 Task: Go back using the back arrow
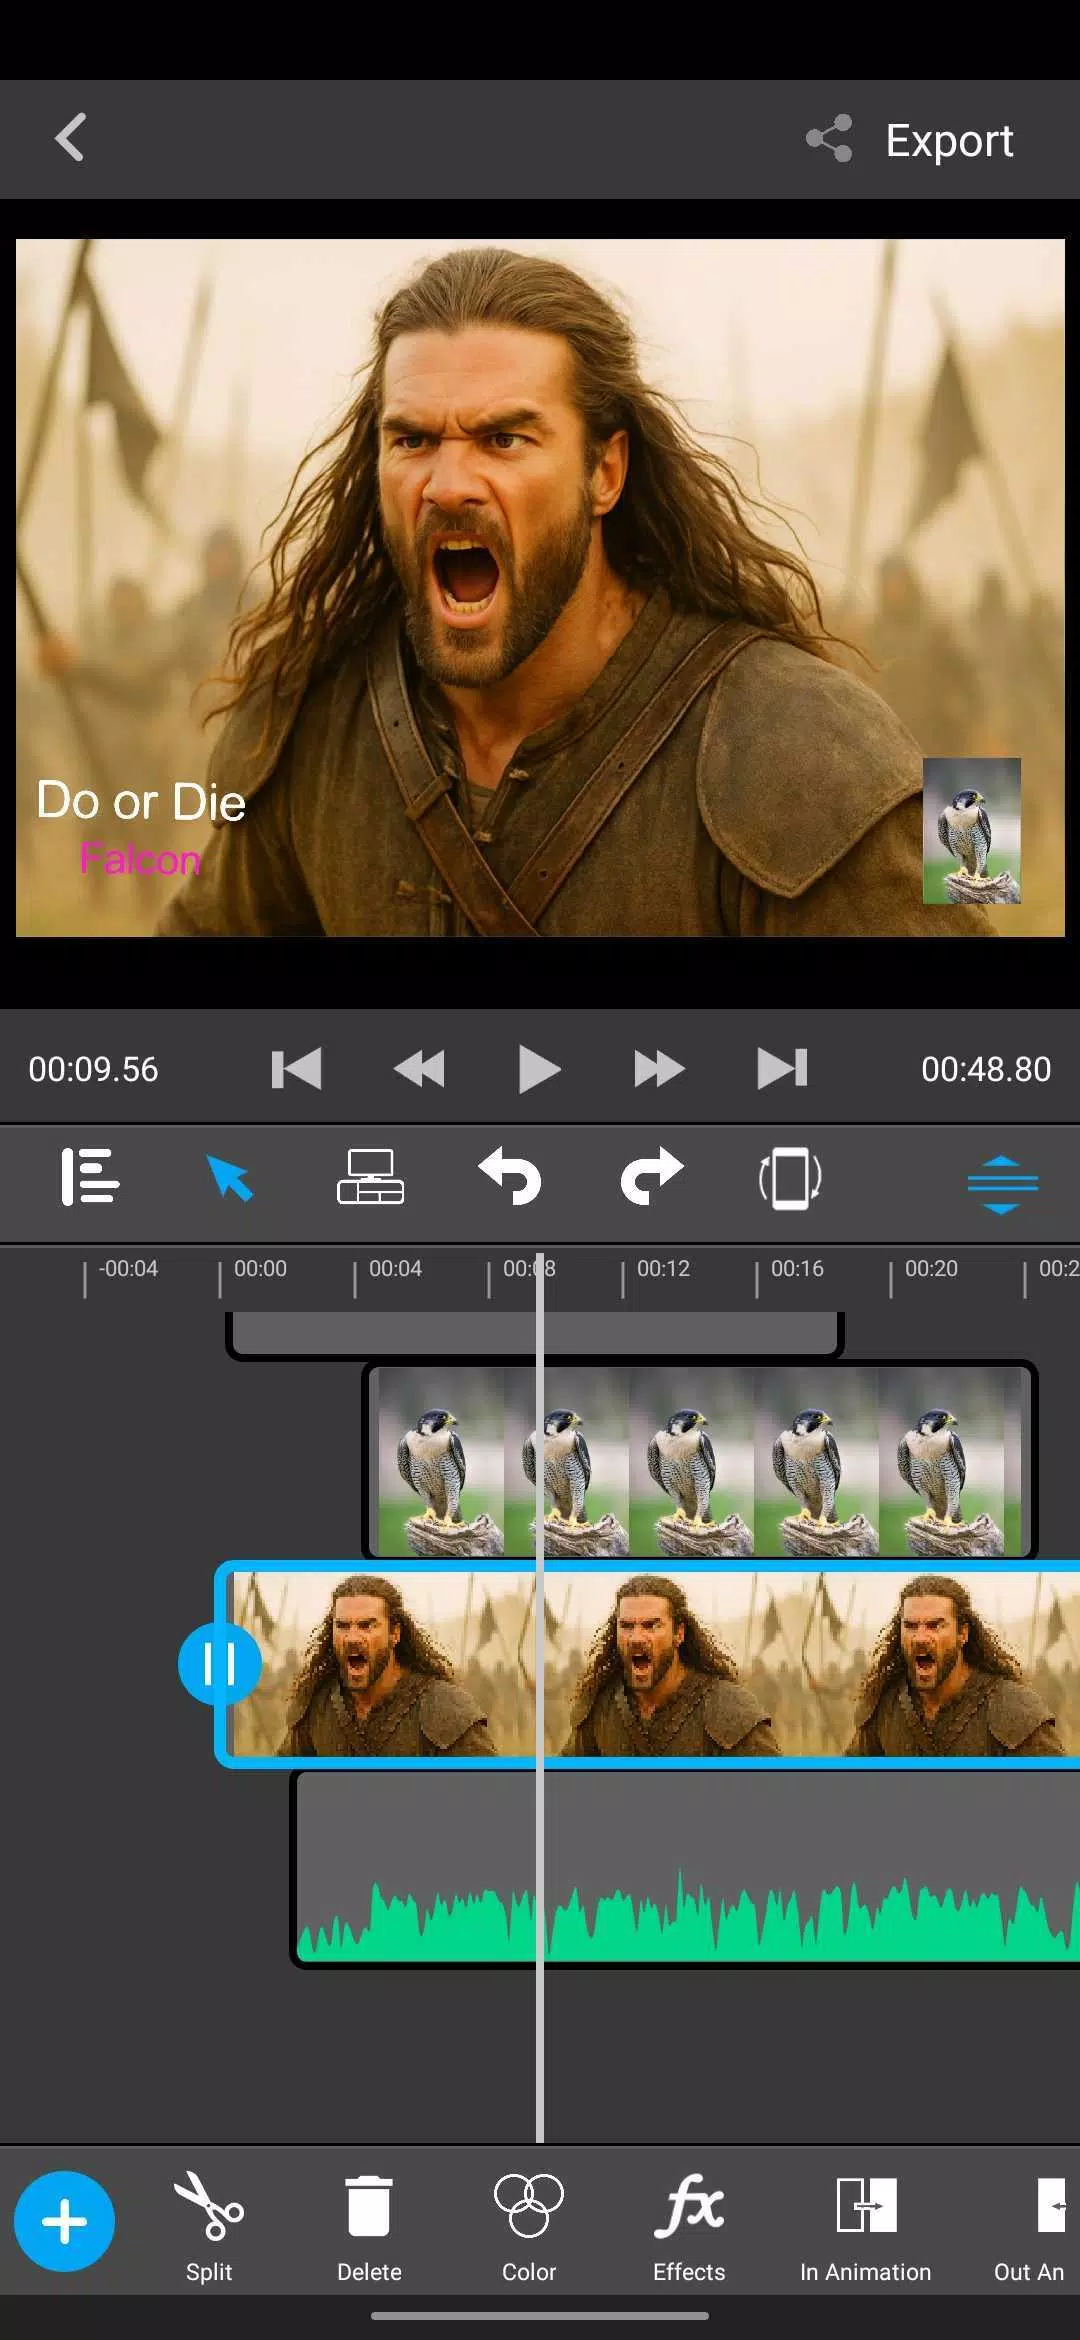(70, 138)
